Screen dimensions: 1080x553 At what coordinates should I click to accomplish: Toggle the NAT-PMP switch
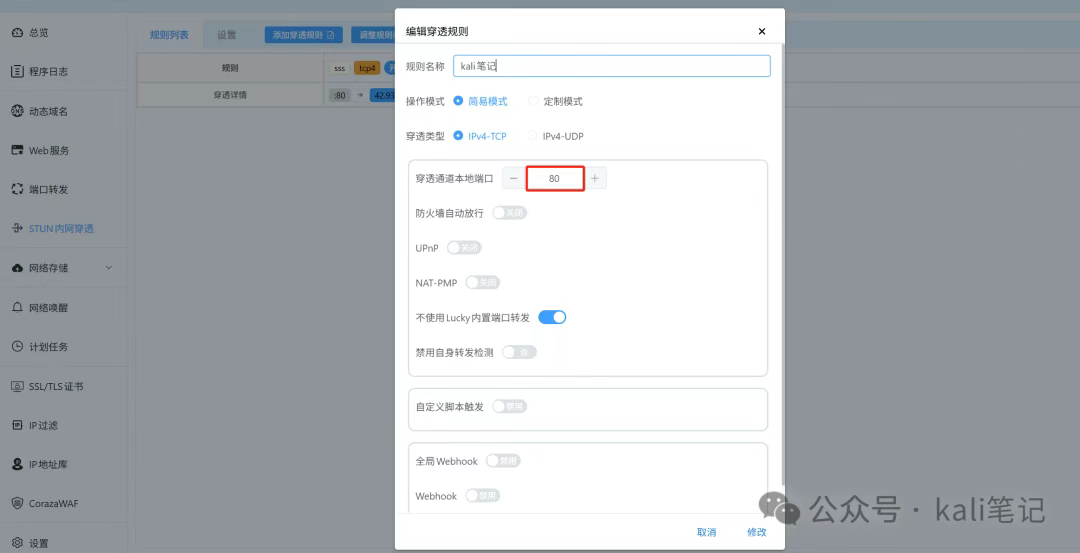[482, 282]
